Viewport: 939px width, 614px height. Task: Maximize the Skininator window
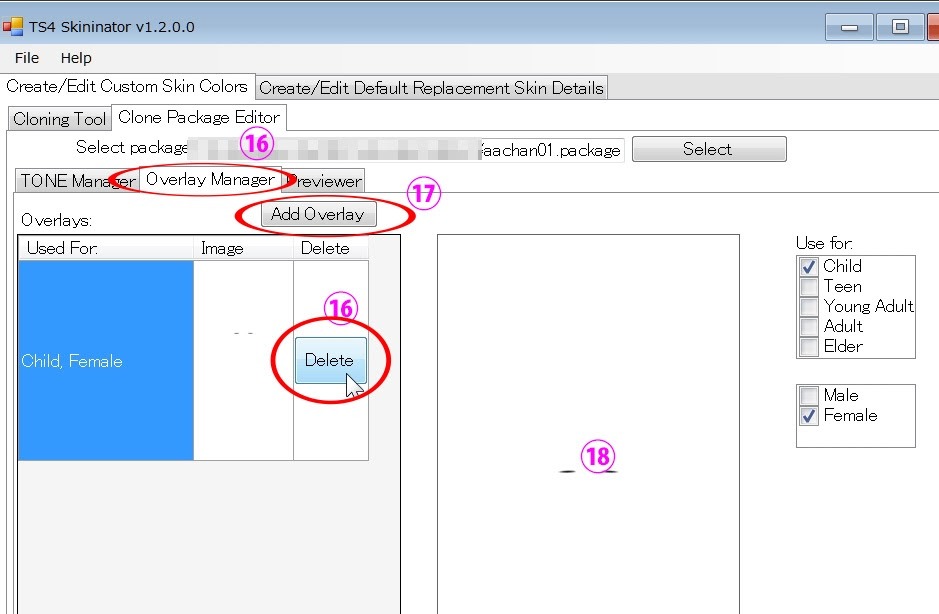pyautogui.click(x=900, y=27)
